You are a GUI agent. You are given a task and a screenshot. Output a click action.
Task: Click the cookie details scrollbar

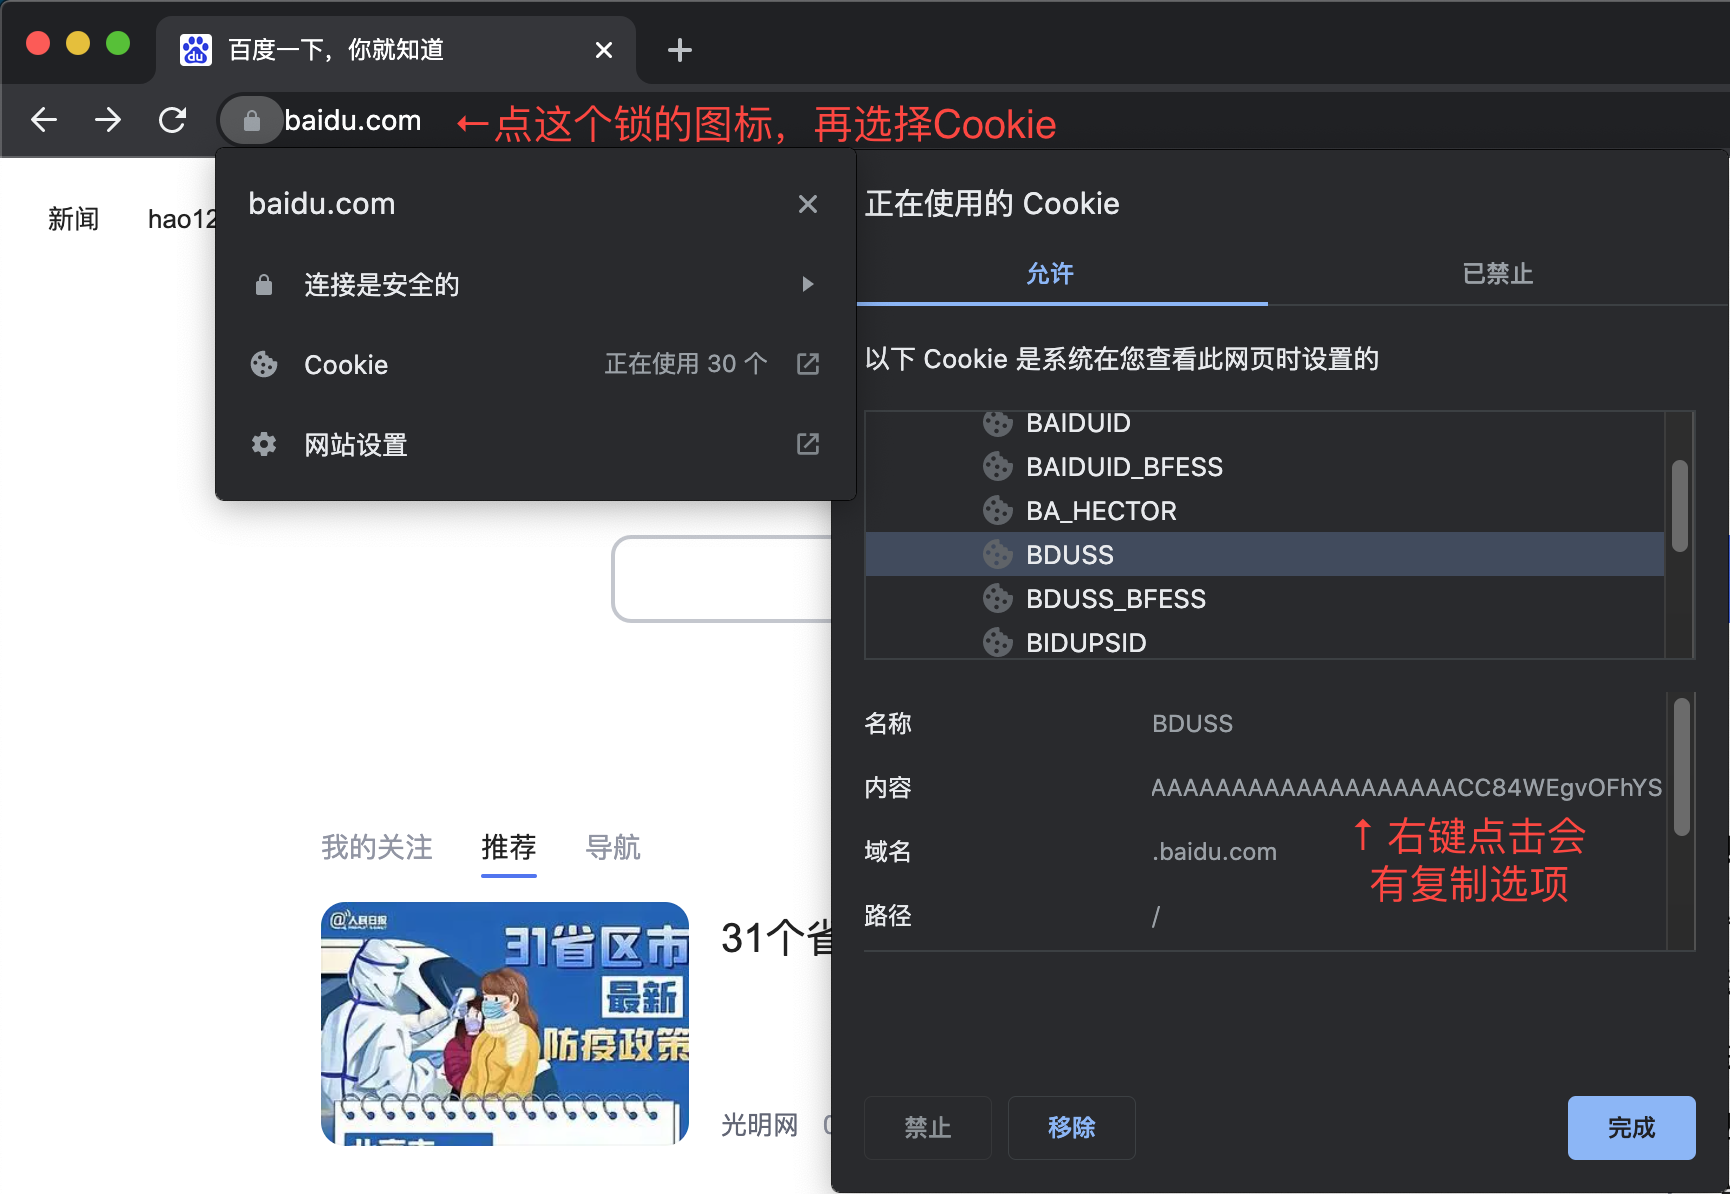pos(1682,766)
